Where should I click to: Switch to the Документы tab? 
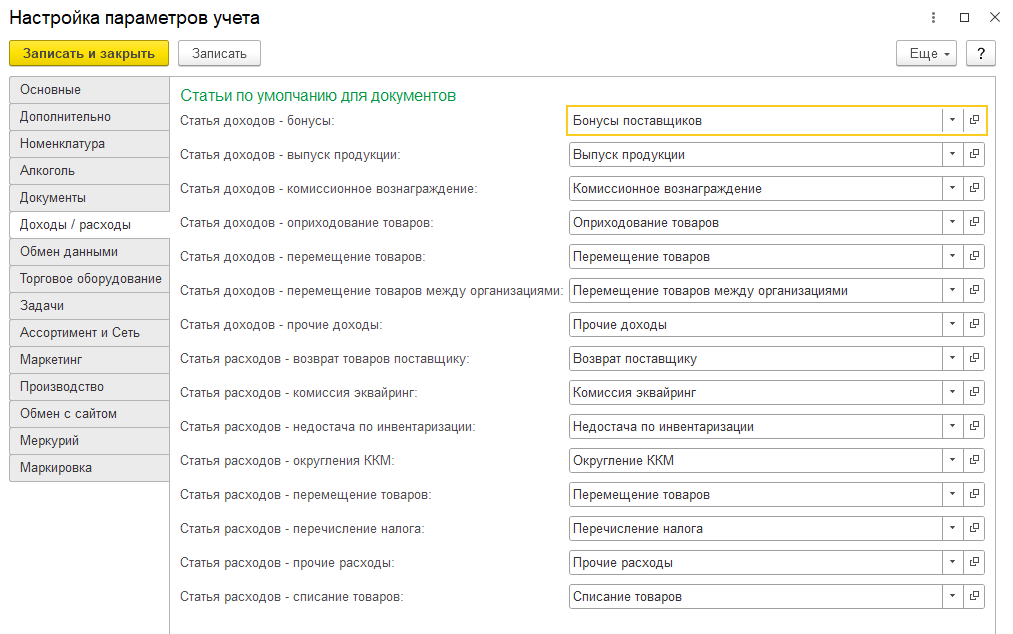[x=89, y=198]
